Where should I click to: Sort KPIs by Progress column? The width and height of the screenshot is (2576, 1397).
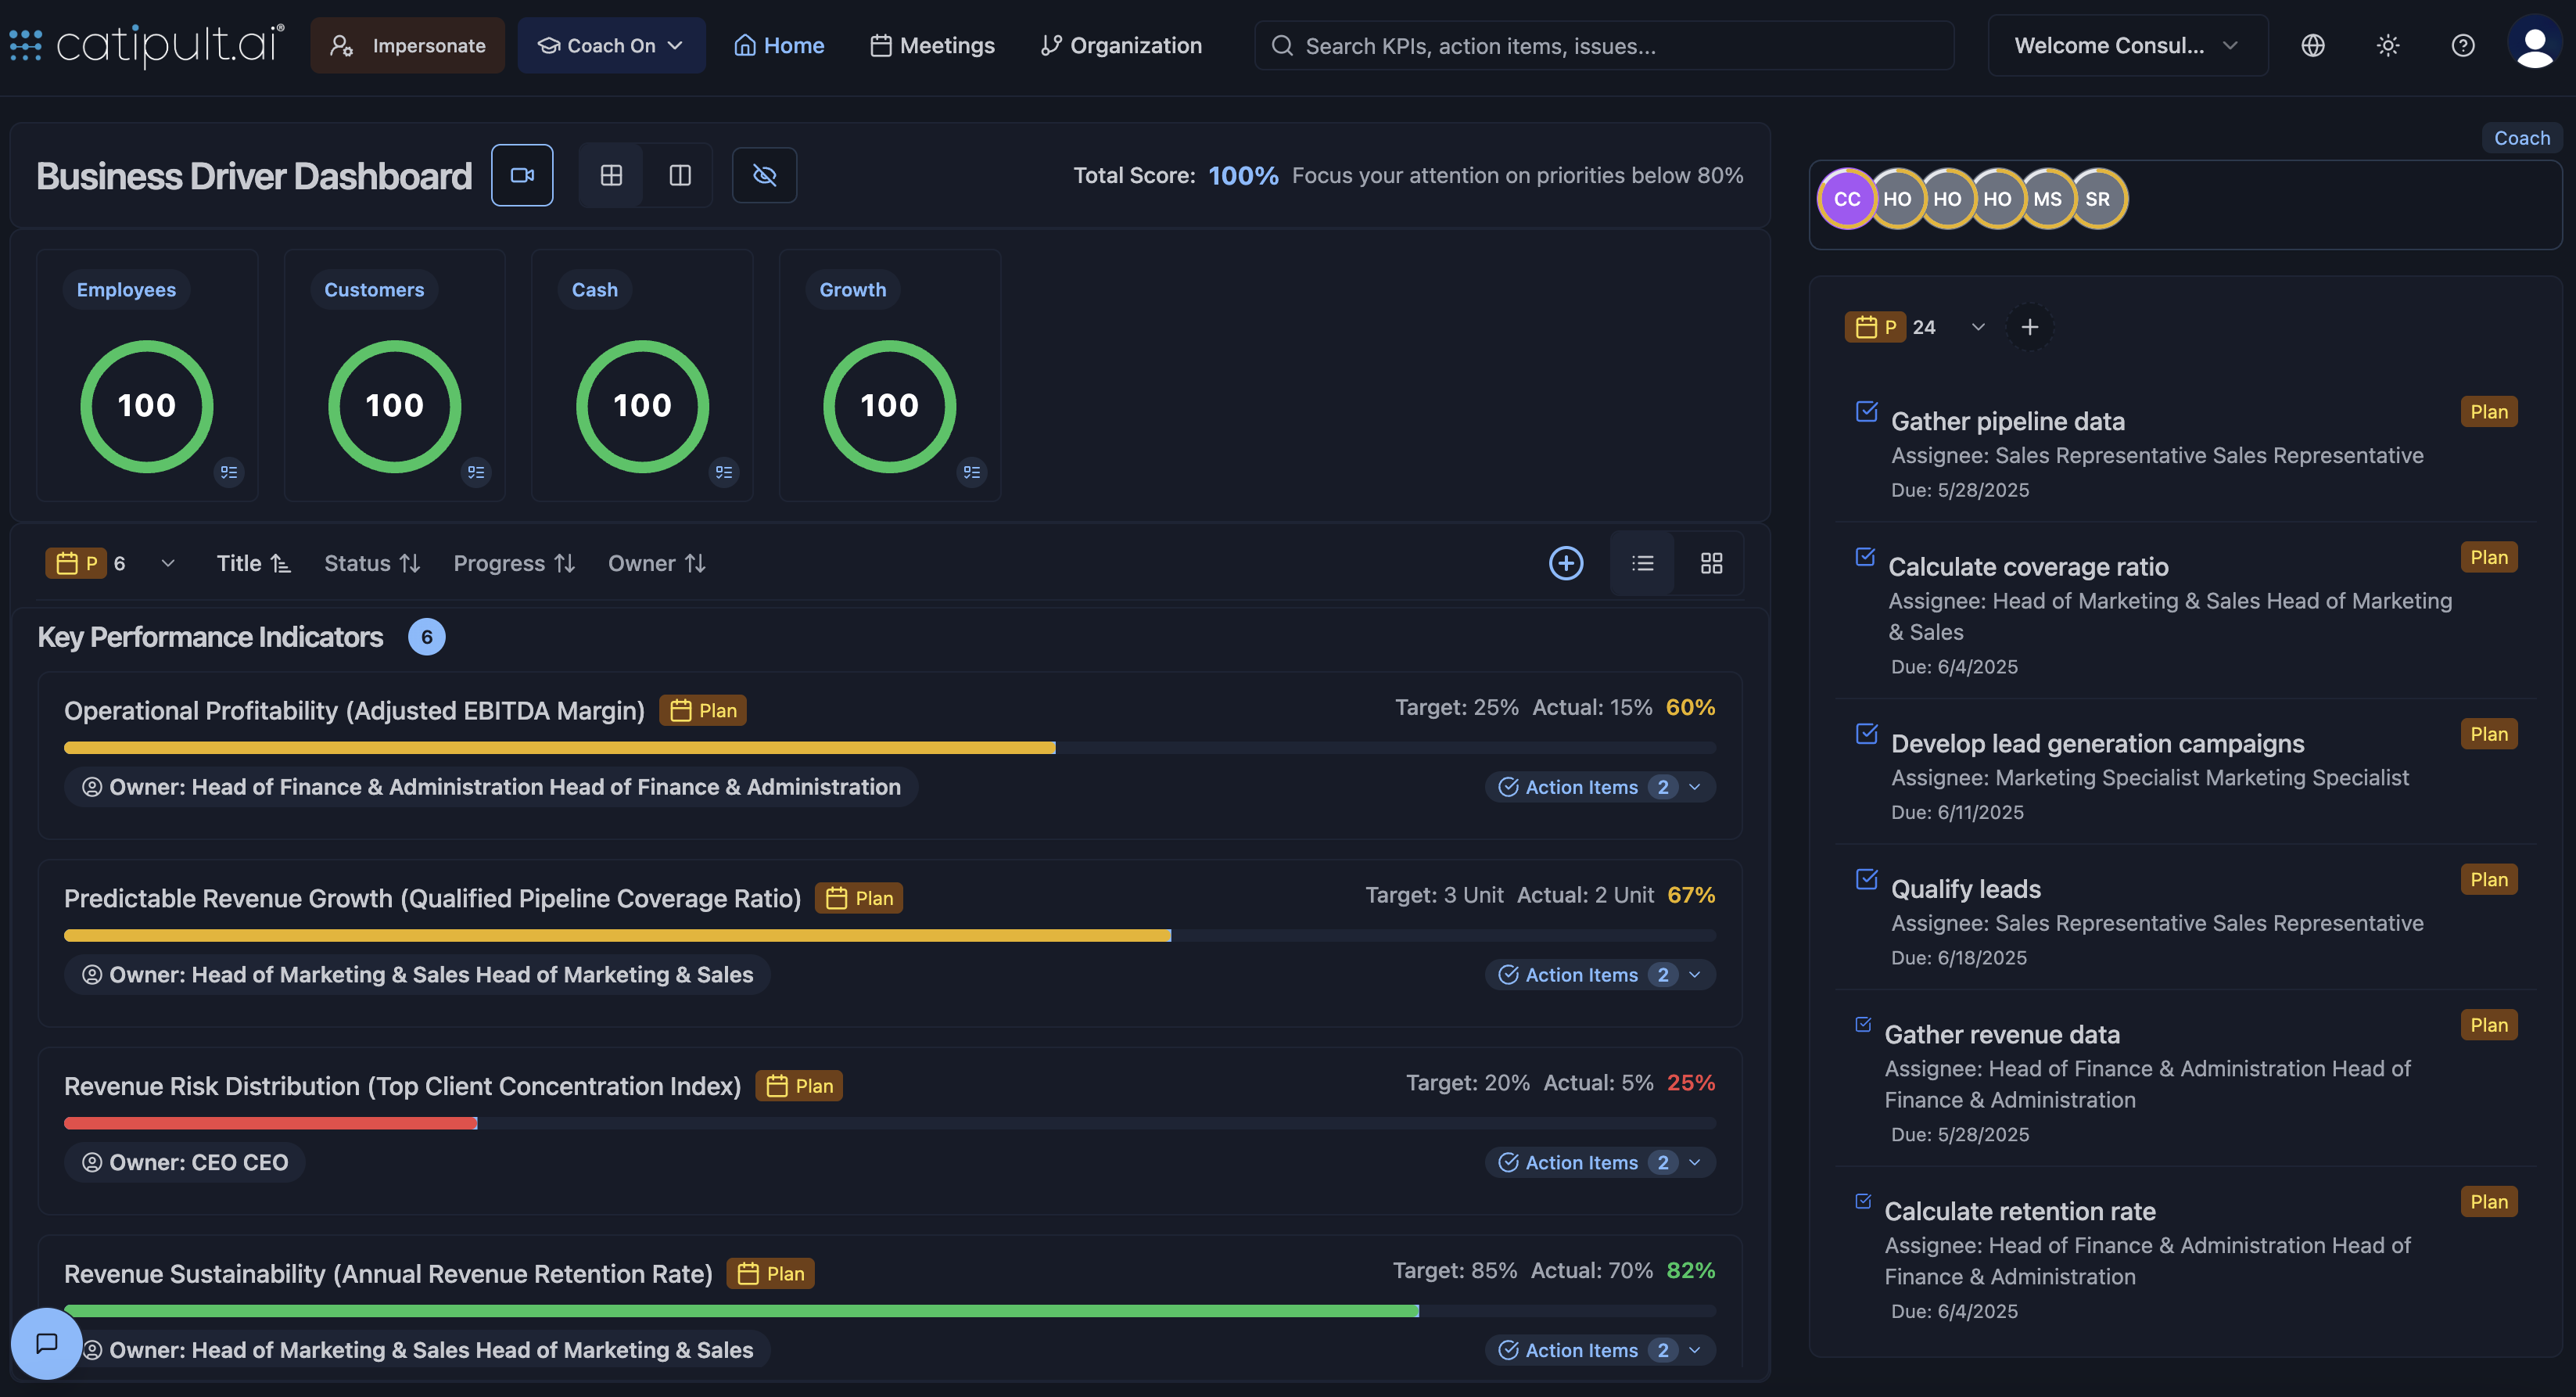click(x=514, y=563)
